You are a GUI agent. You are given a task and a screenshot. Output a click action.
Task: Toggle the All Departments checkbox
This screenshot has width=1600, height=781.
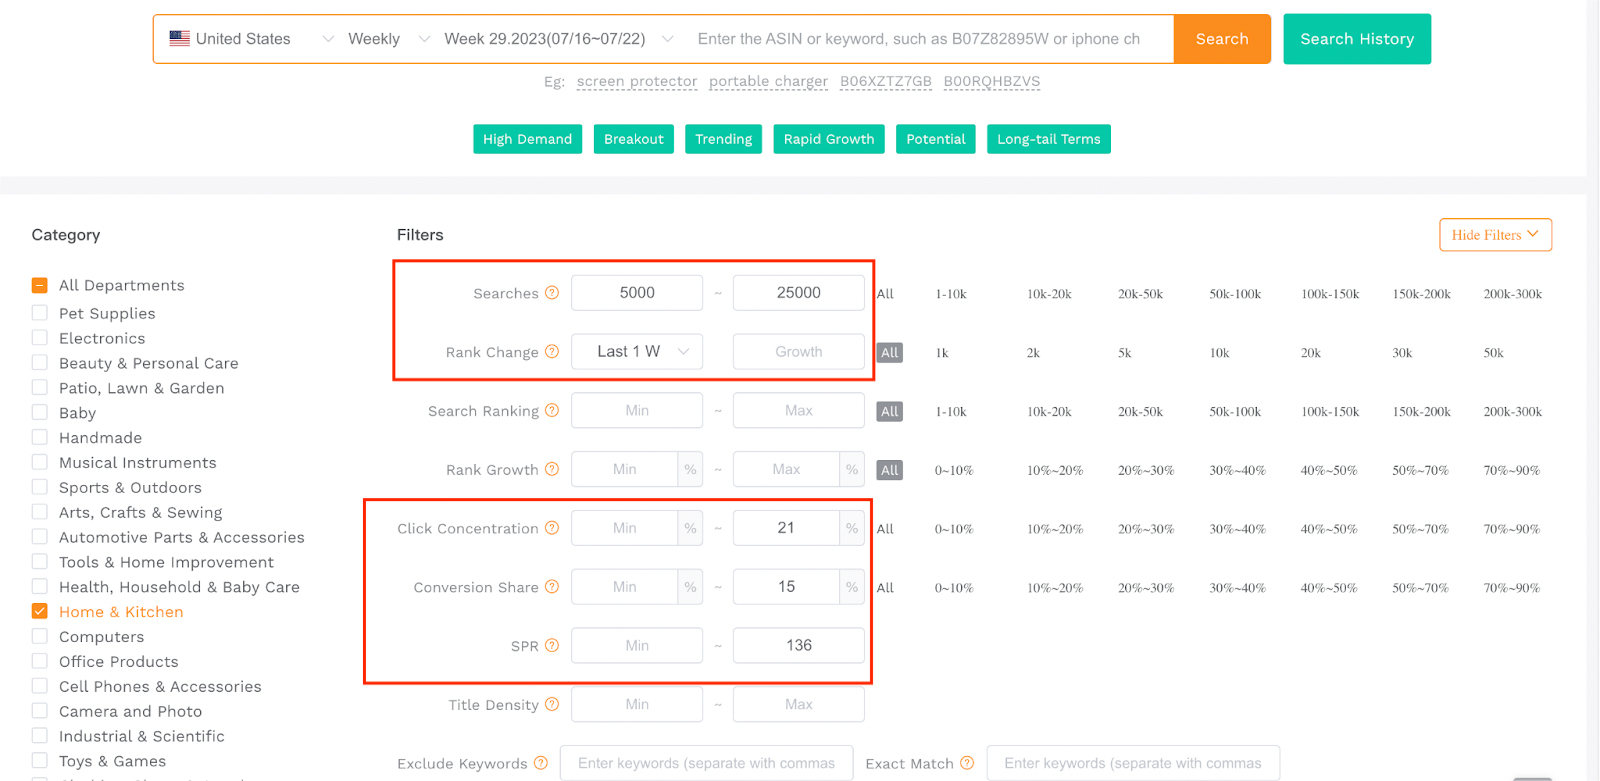coord(40,285)
